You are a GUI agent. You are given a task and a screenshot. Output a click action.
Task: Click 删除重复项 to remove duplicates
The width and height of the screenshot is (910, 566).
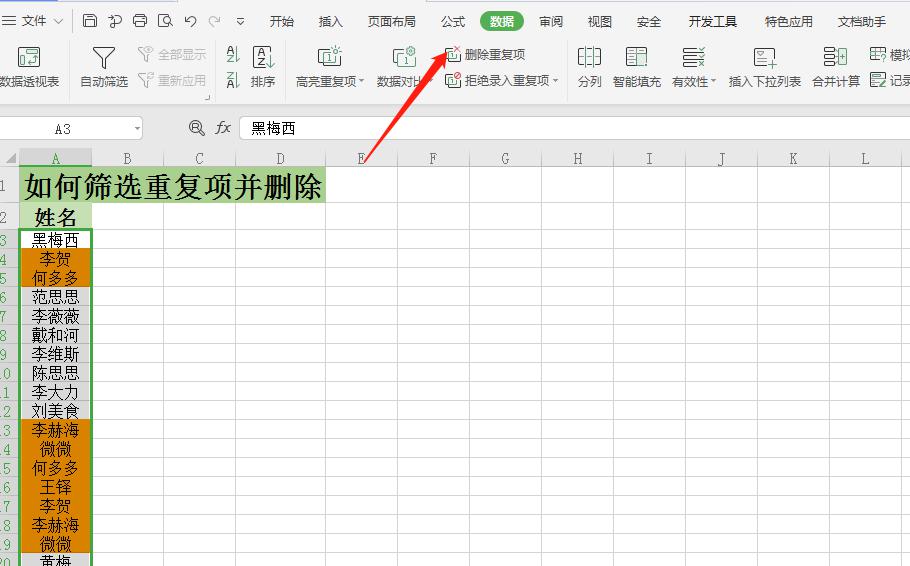(485, 55)
